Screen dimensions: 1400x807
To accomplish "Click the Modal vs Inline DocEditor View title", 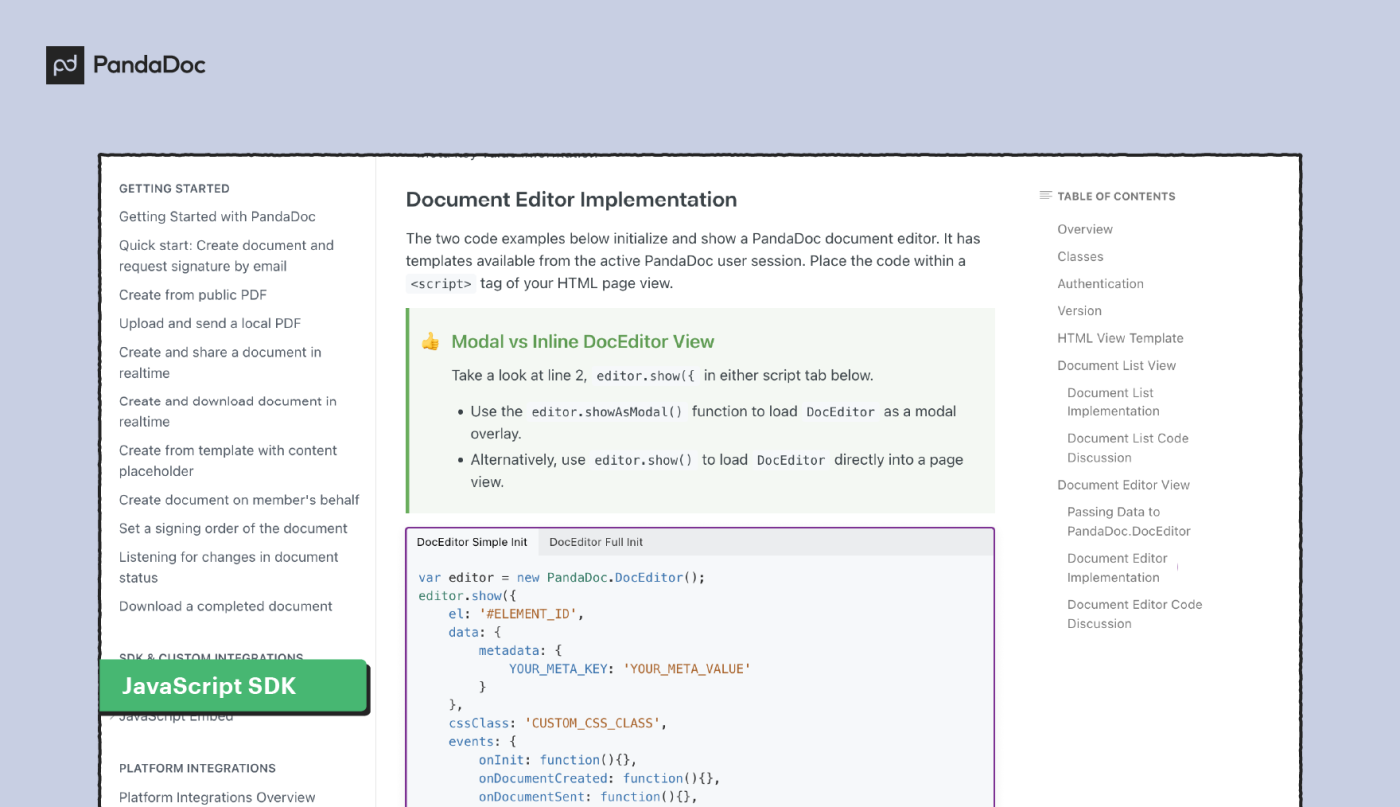I will [583, 342].
